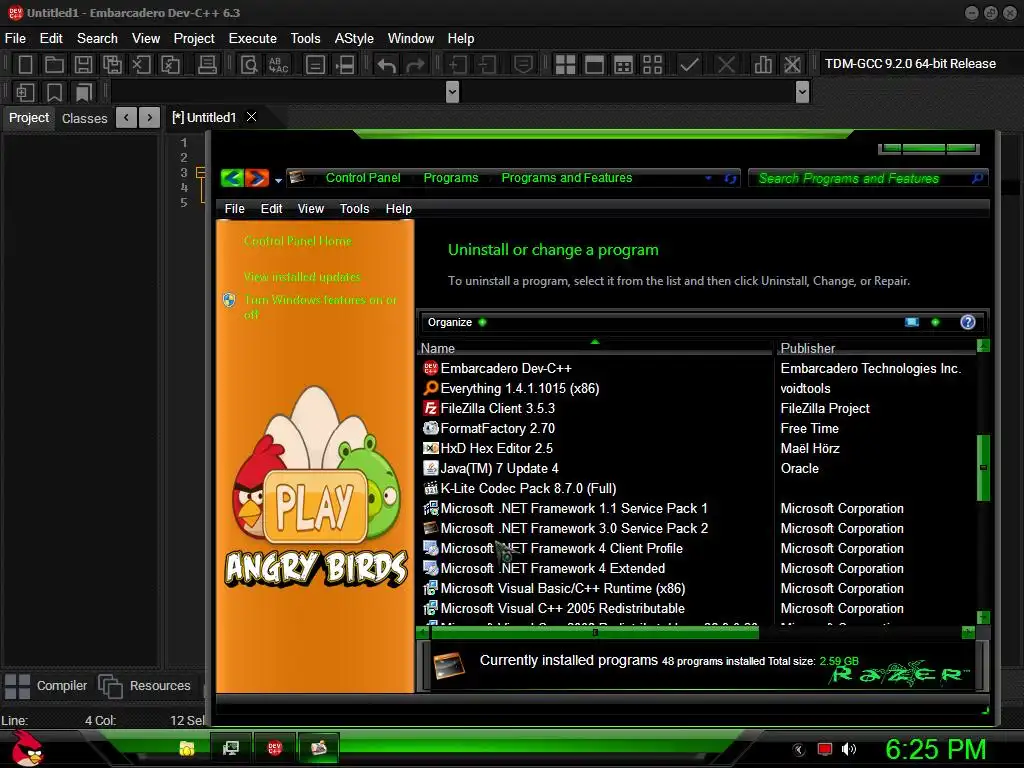Image resolution: width=1024 pixels, height=768 pixels.
Task: Open the class selector dropdown in toolbar
Action: pyautogui.click(x=452, y=92)
